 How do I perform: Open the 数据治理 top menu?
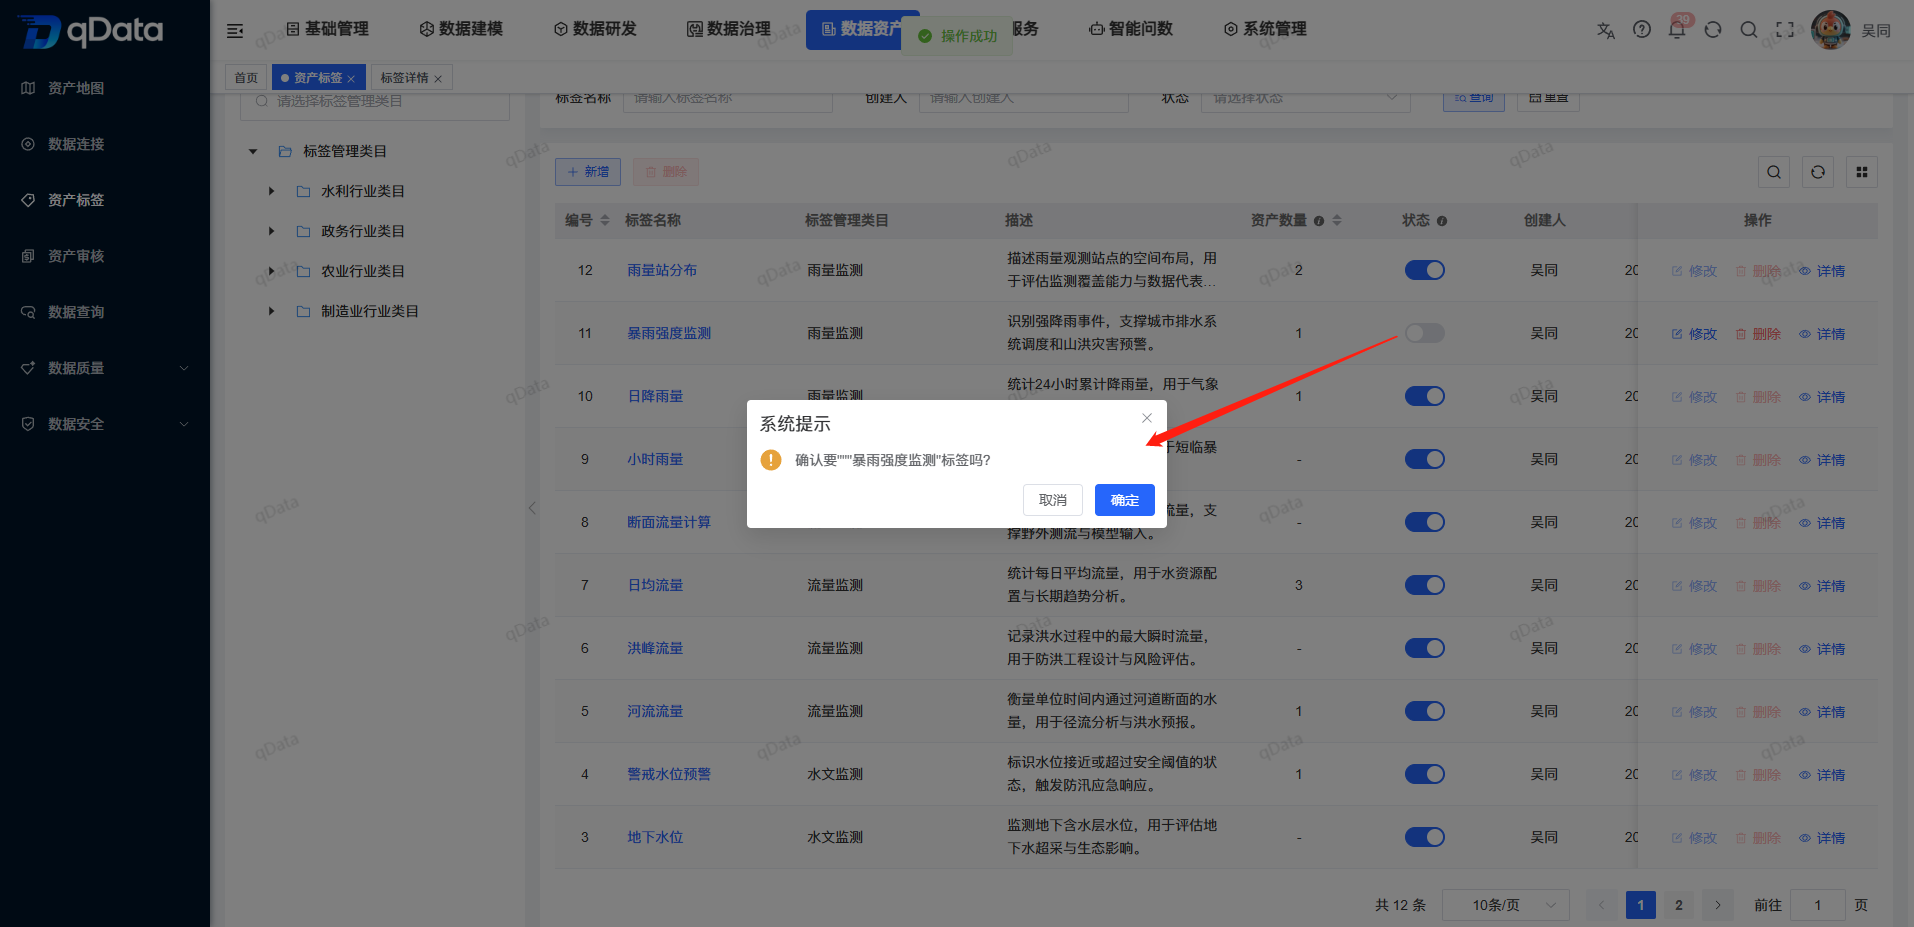(x=729, y=29)
